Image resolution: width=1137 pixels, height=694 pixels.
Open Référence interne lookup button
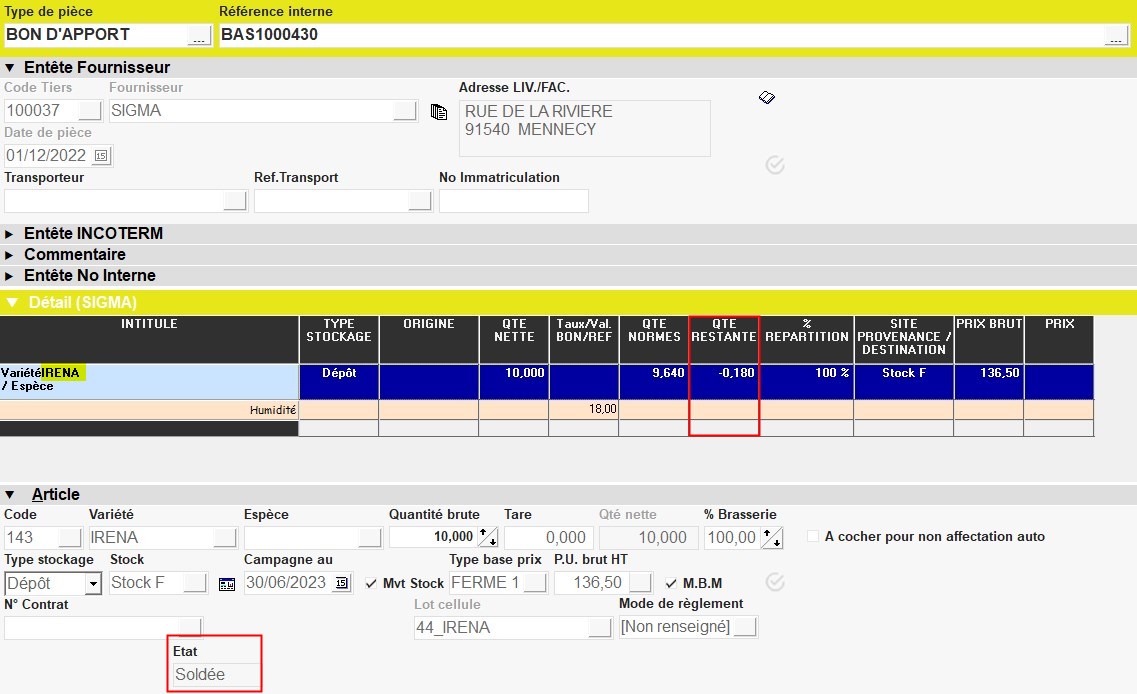pos(1116,35)
